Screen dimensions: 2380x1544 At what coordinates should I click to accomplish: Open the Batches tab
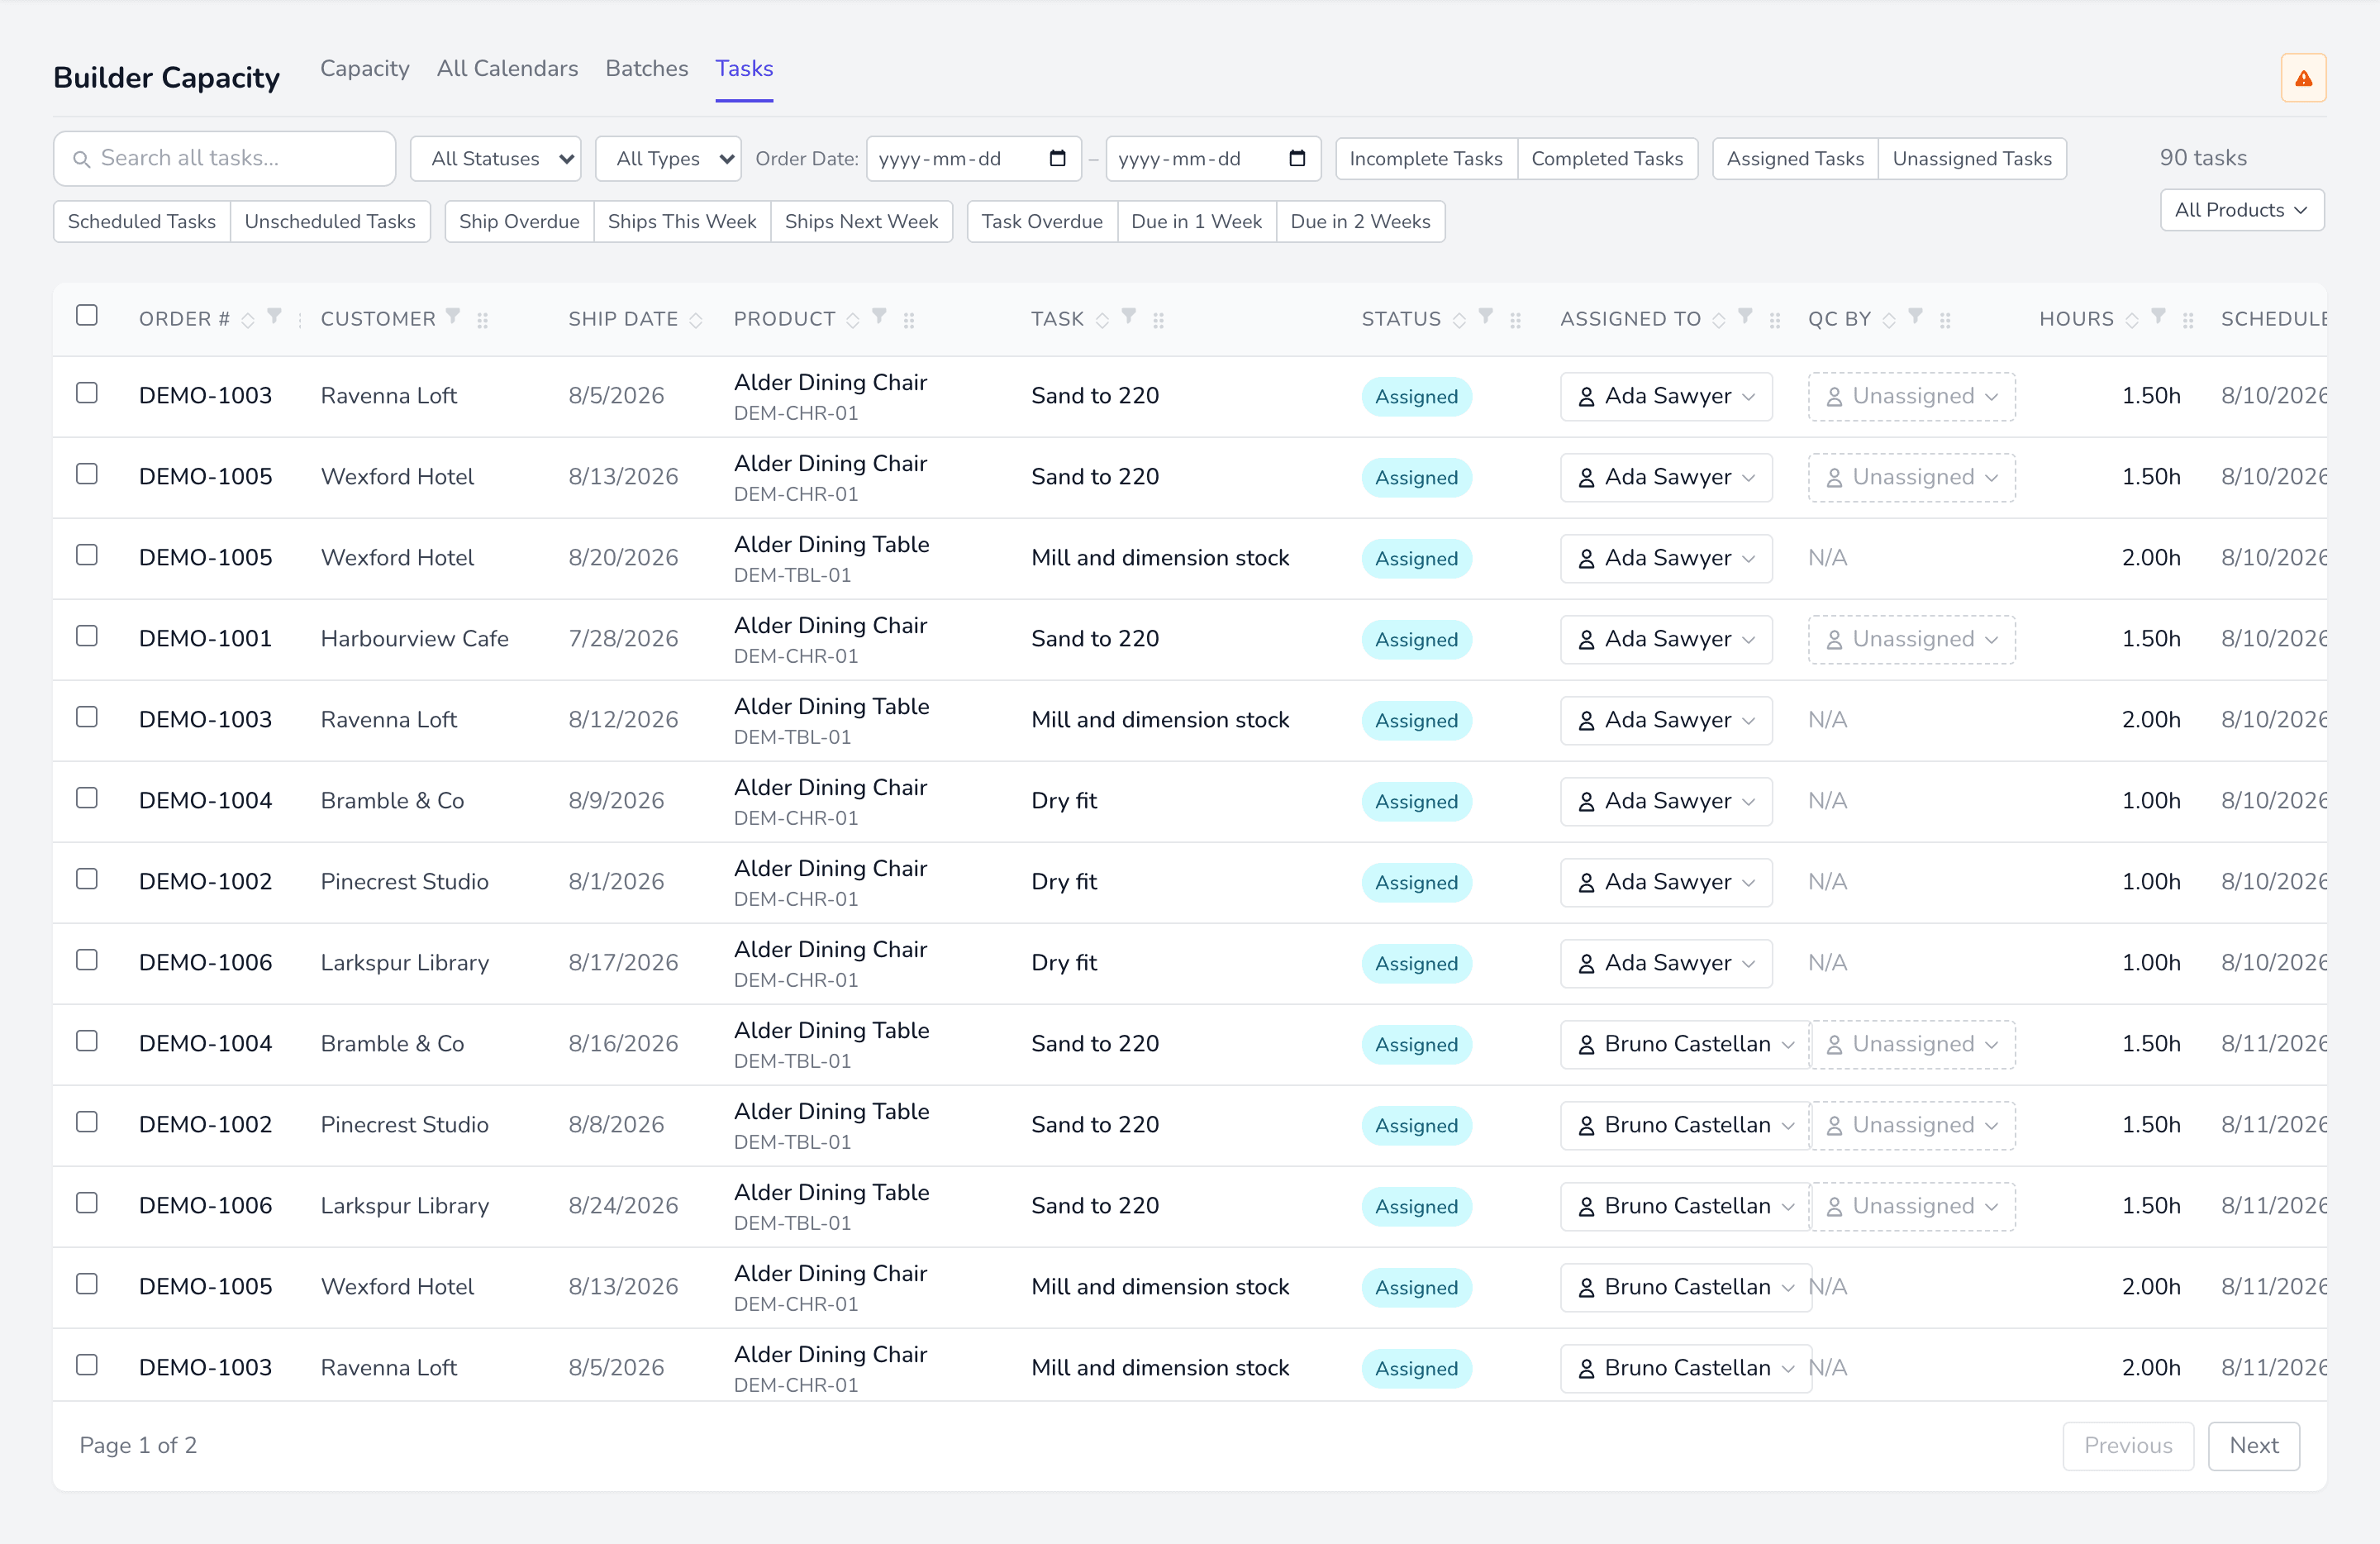[x=646, y=68]
